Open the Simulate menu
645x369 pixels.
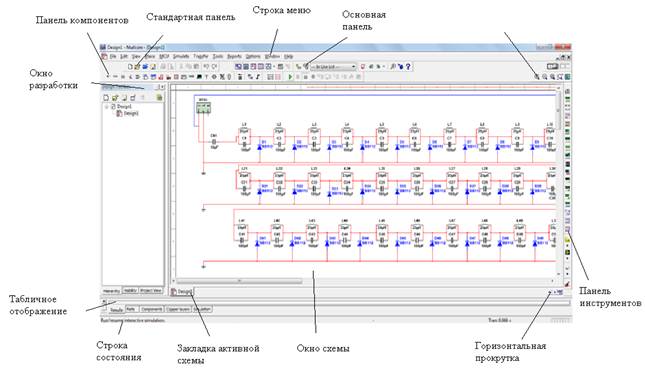point(181,56)
